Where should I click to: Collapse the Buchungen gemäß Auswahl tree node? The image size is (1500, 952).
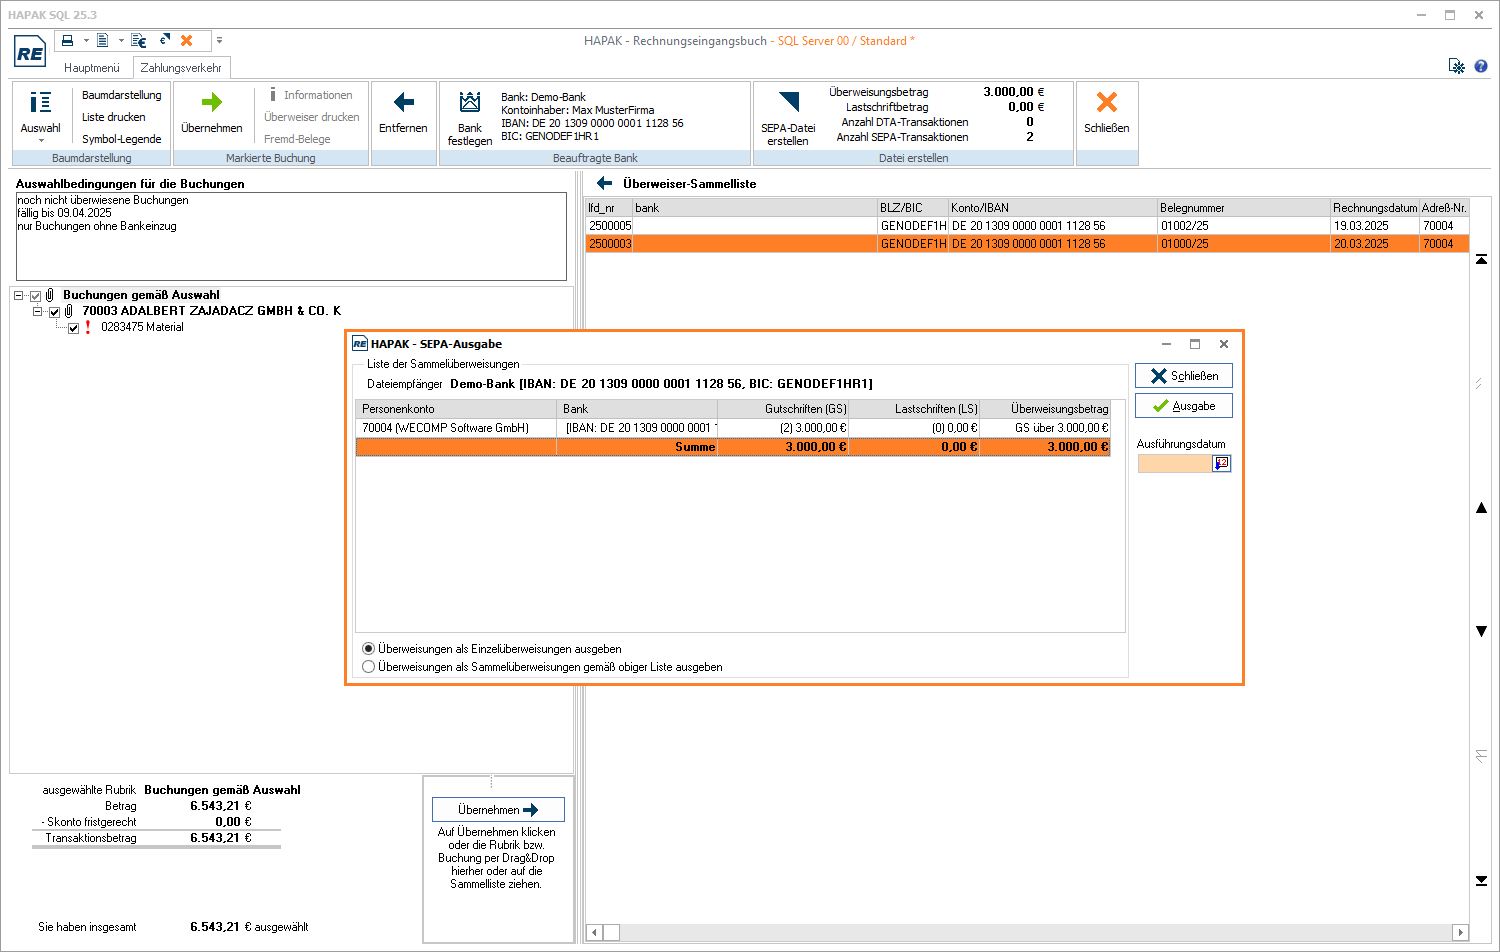tap(19, 296)
